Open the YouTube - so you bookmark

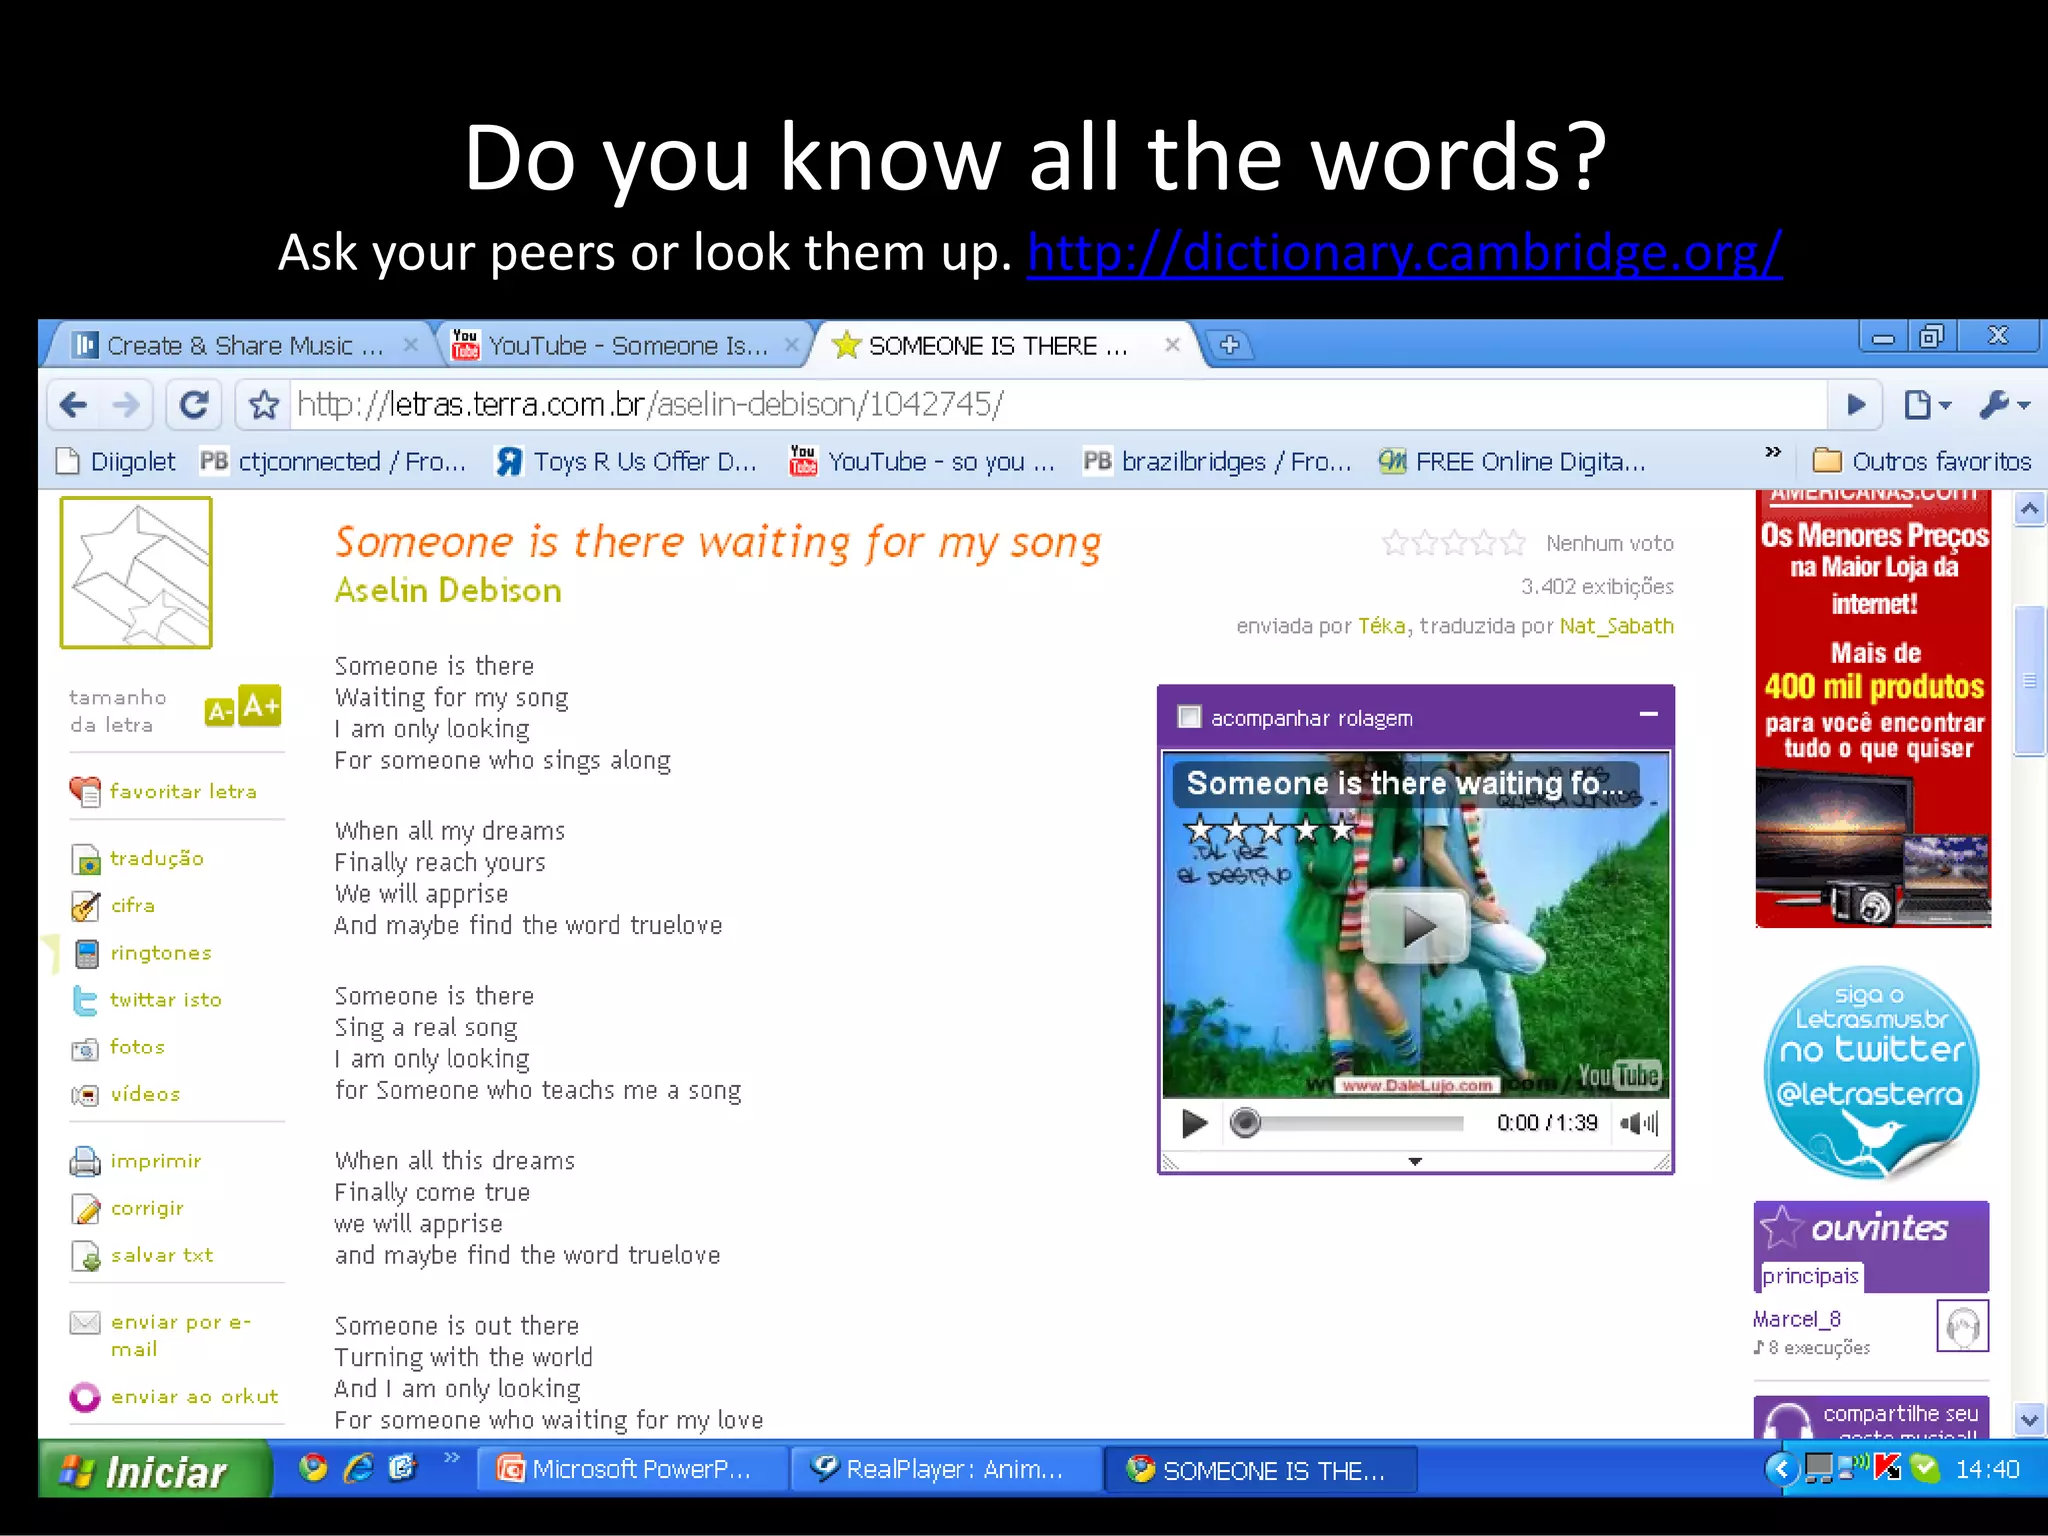click(x=922, y=461)
